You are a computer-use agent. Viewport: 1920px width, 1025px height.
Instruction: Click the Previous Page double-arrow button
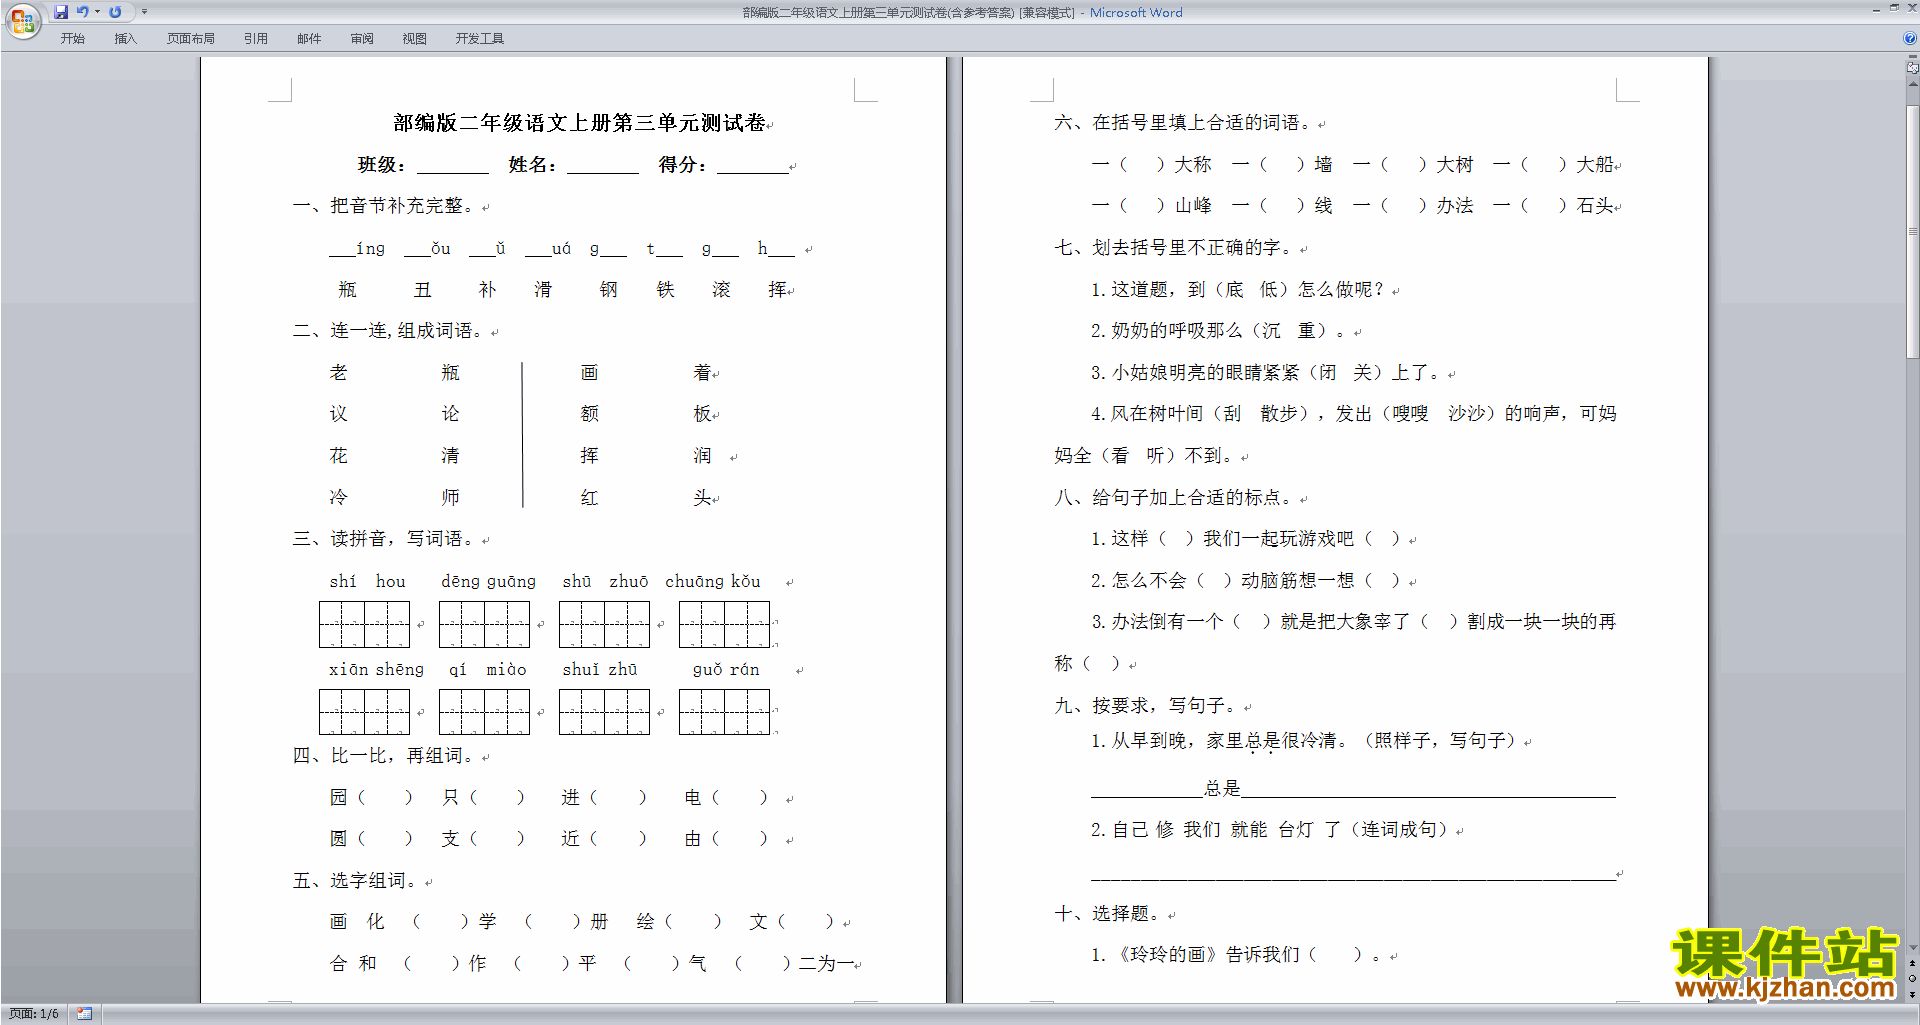(1913, 964)
